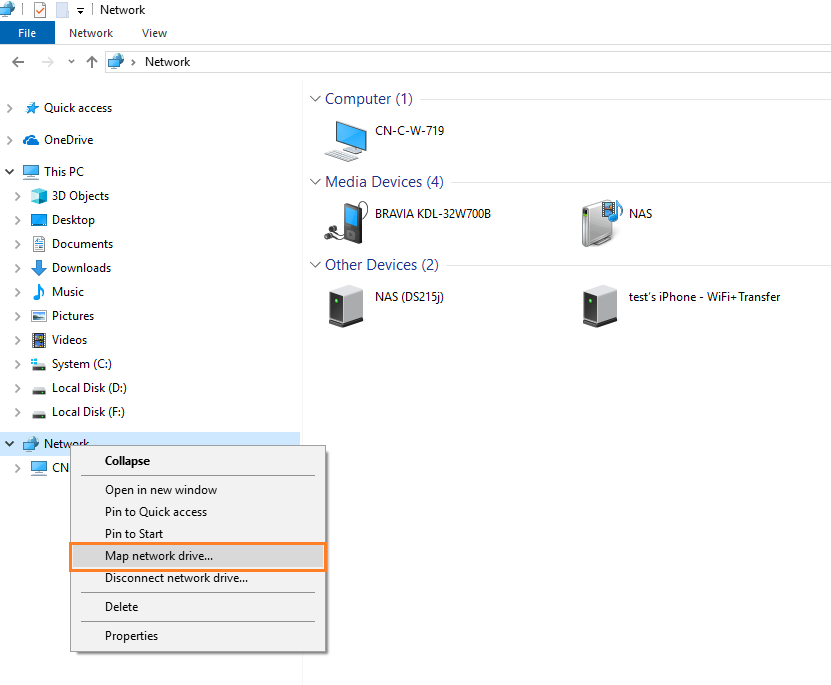831x685 pixels.
Task: Expand the CN computer node under Network
Action: click(17, 468)
